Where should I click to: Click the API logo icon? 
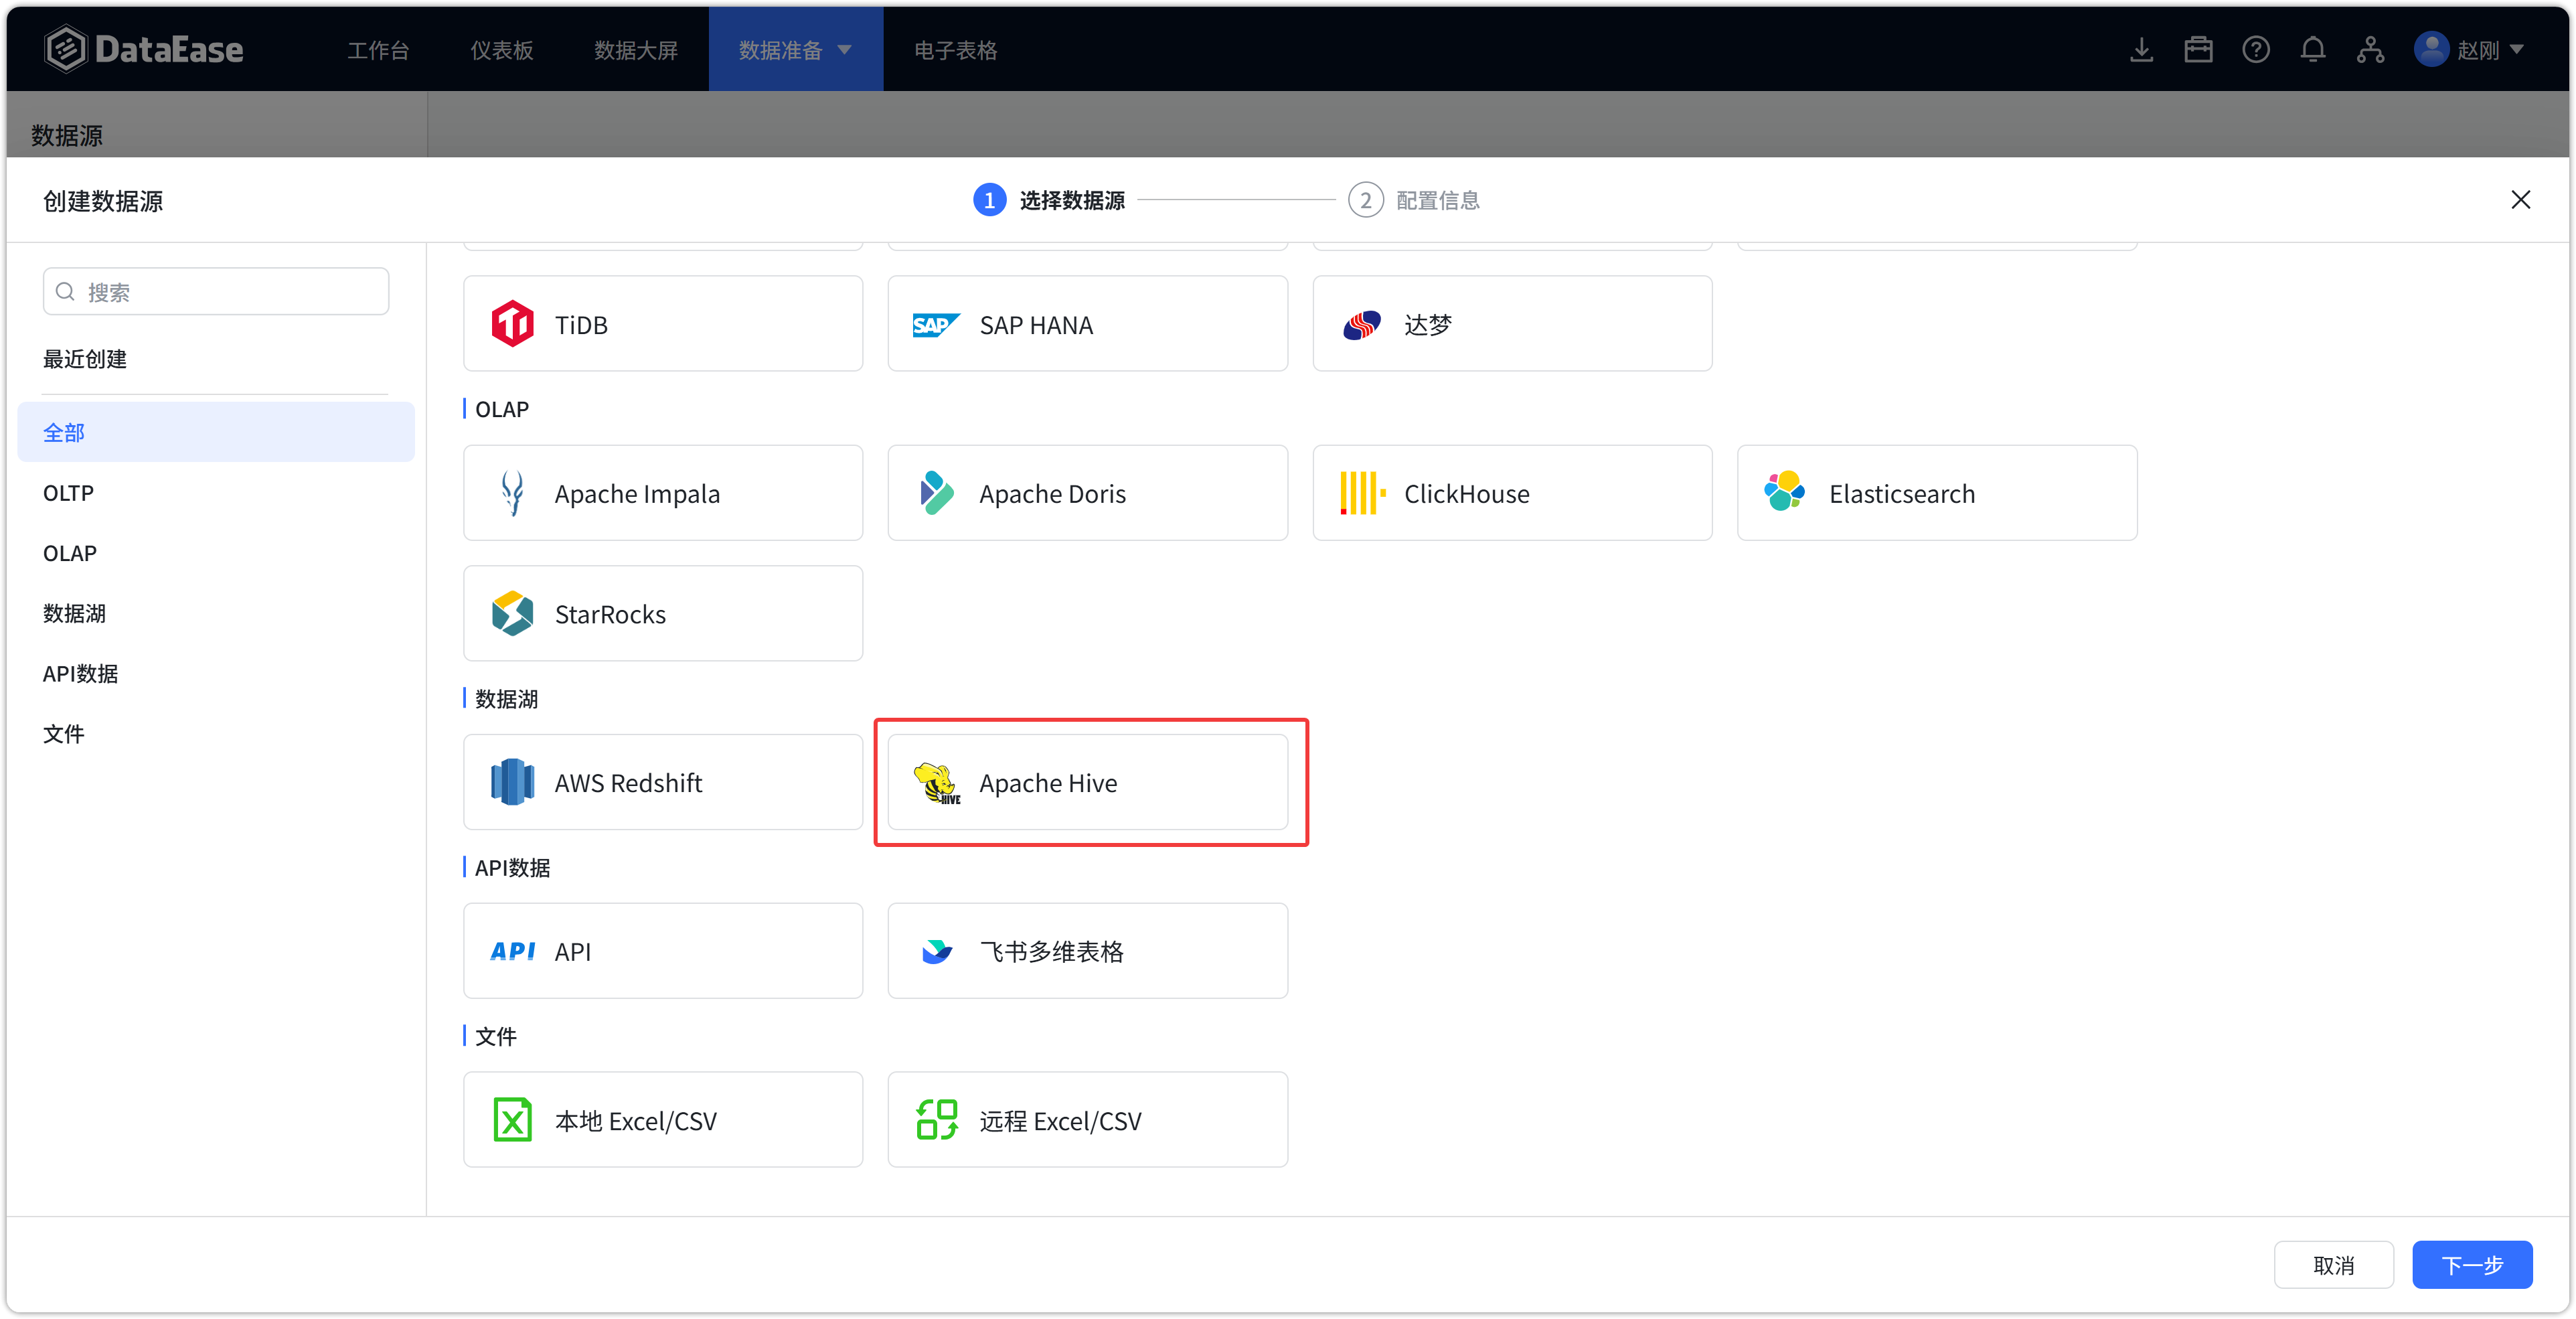512,951
